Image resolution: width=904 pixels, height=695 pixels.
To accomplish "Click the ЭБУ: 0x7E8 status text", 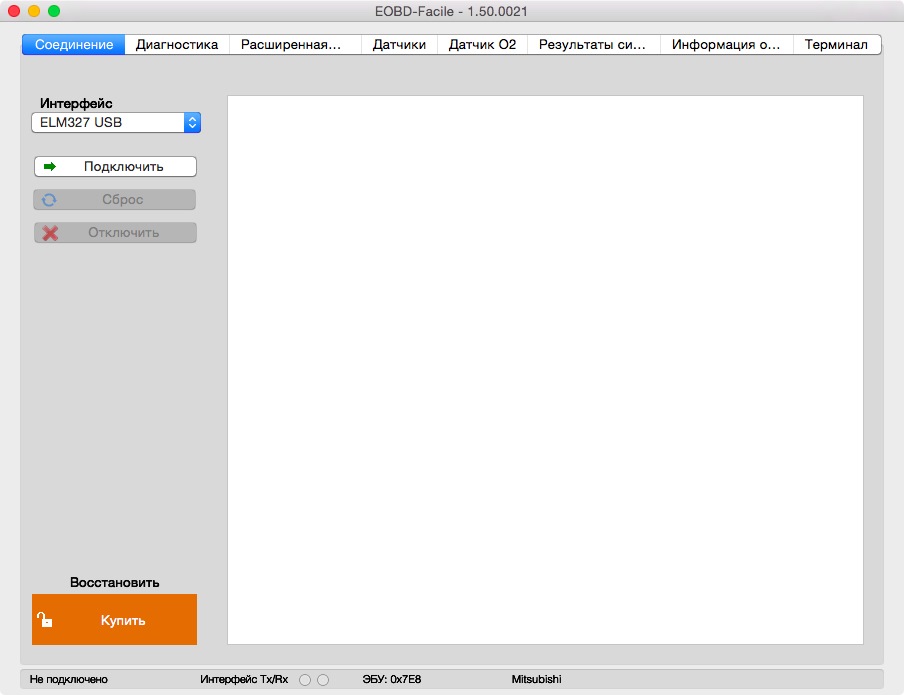I will click(391, 679).
